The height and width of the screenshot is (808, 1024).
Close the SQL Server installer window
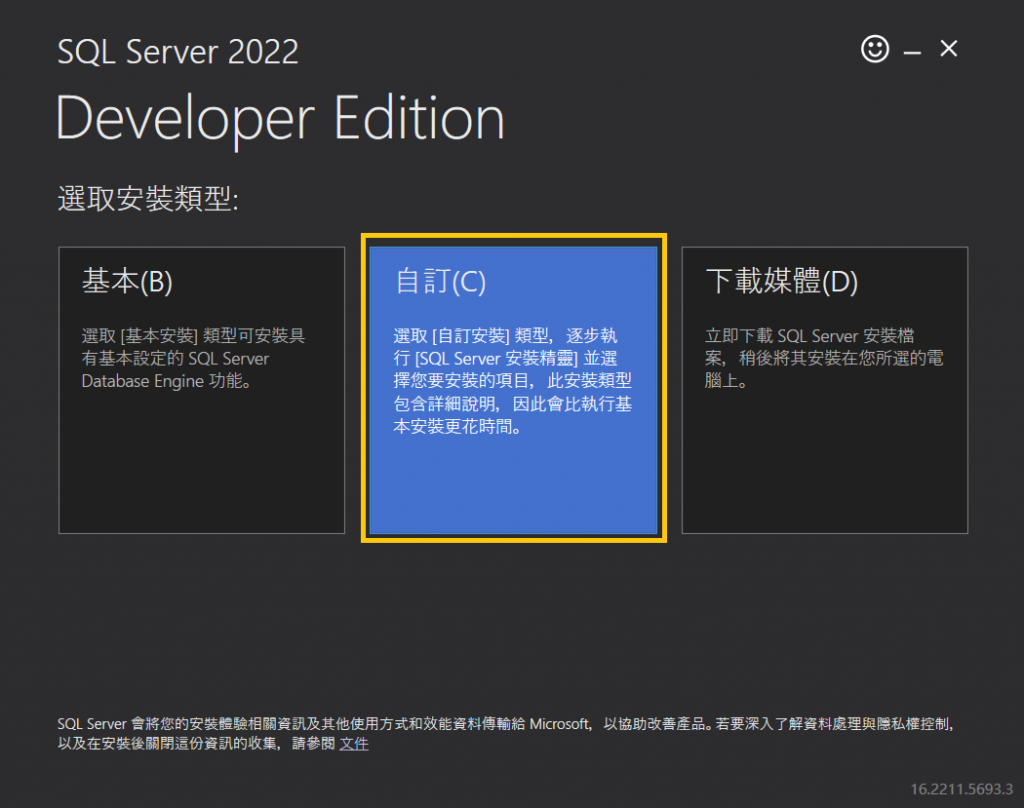tap(948, 48)
